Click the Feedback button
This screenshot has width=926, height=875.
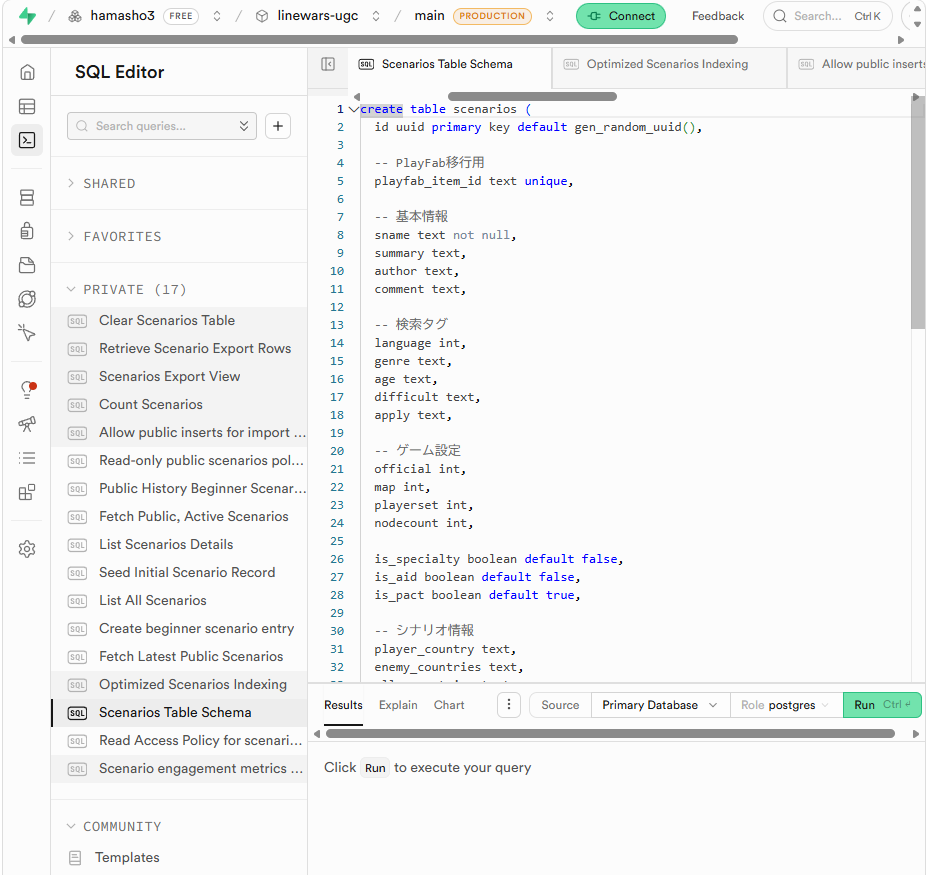718,16
